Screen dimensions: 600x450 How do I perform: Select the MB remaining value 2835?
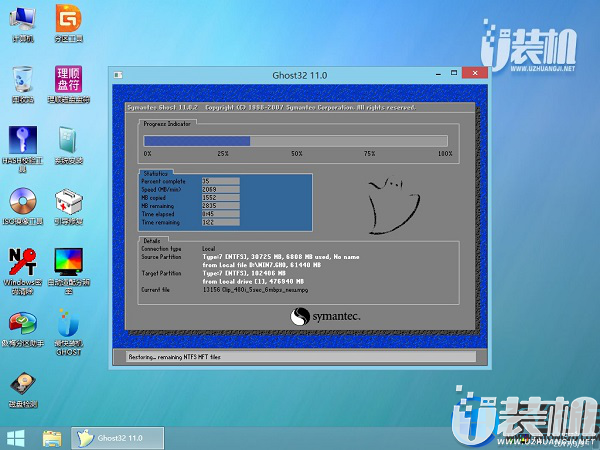[220, 206]
